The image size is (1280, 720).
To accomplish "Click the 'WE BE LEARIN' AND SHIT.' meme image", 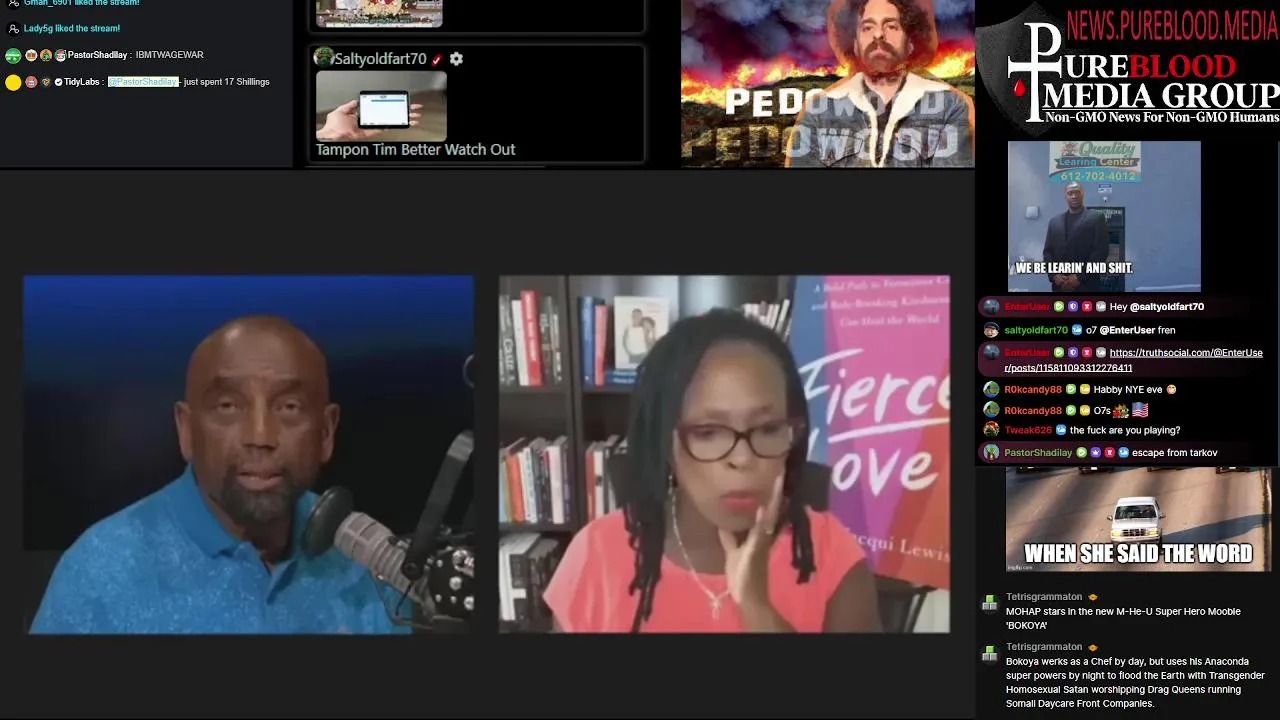I will 1104,216.
